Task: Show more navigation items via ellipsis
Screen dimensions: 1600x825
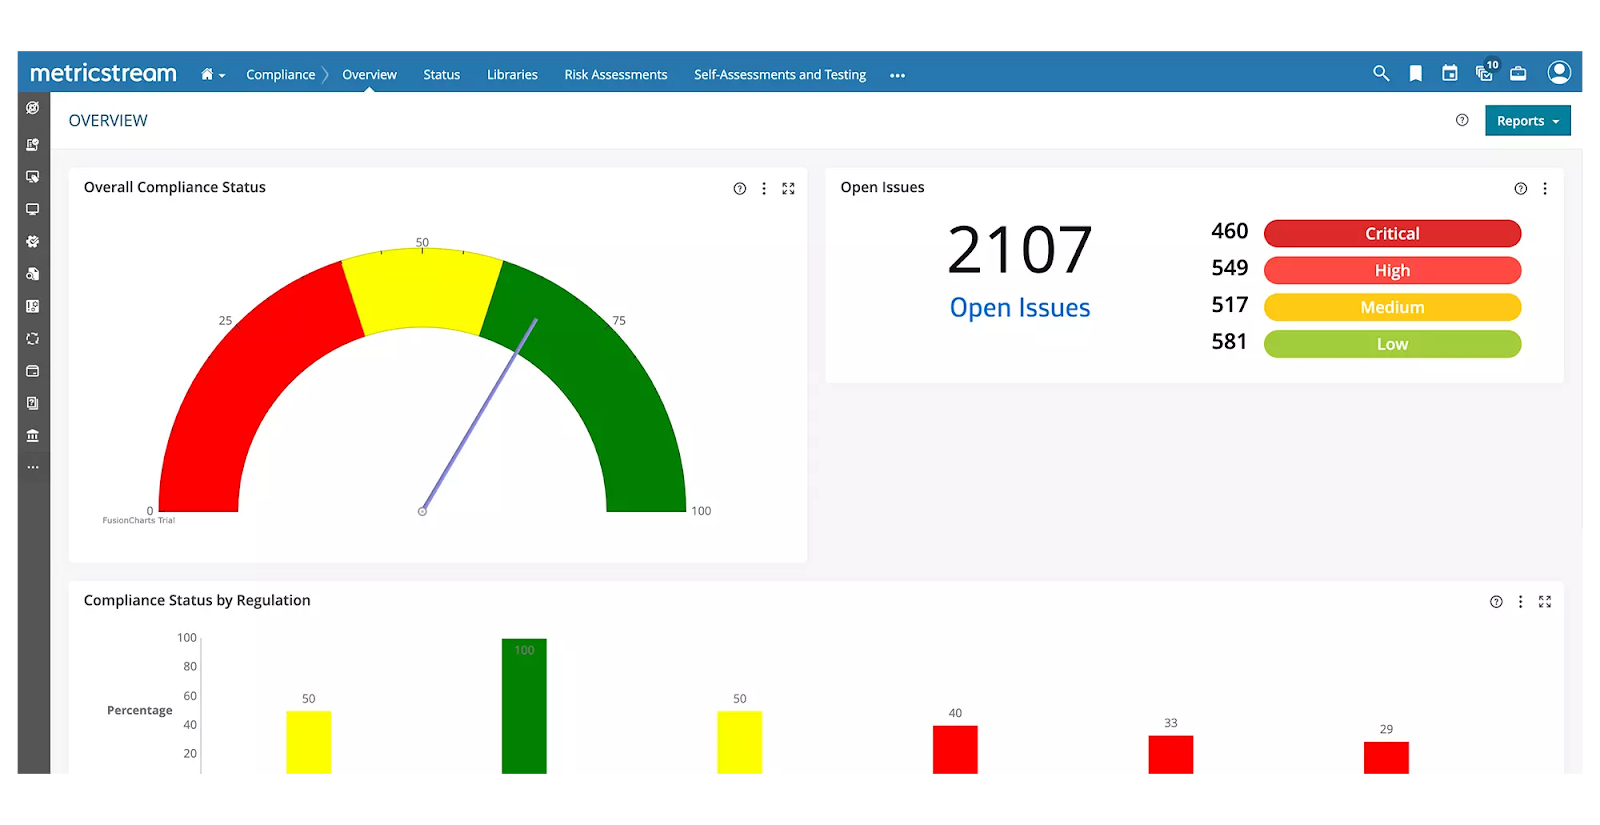Action: click(x=897, y=75)
